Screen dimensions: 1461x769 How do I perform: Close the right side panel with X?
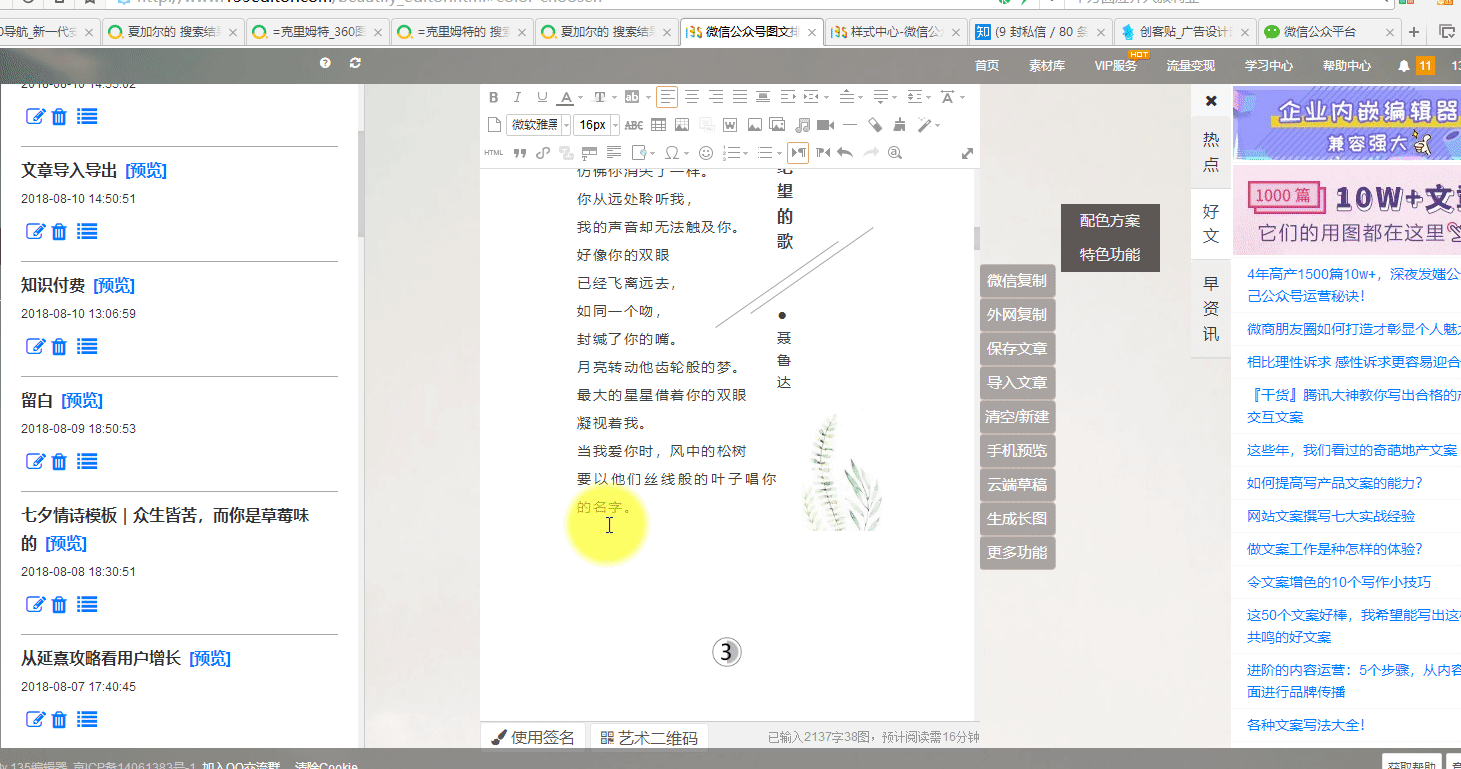pos(1211,101)
